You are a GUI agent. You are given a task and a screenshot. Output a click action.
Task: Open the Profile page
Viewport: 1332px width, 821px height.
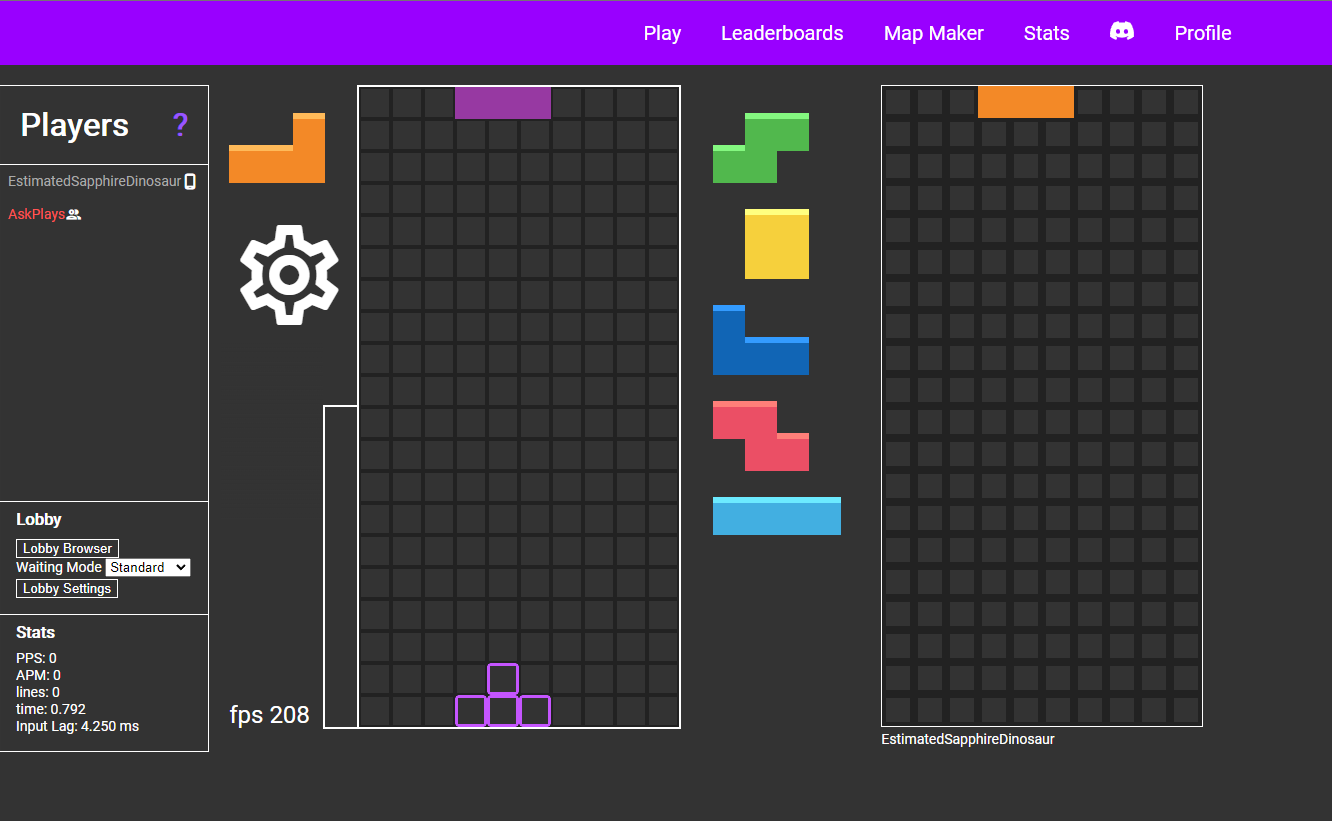1203,33
